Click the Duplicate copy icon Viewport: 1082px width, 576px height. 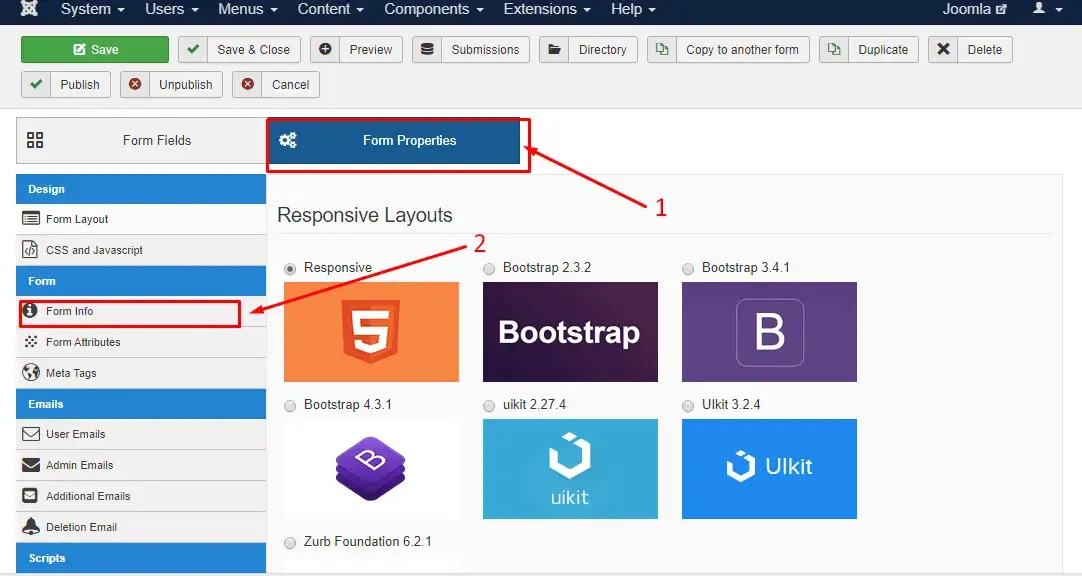pyautogui.click(x=834, y=49)
